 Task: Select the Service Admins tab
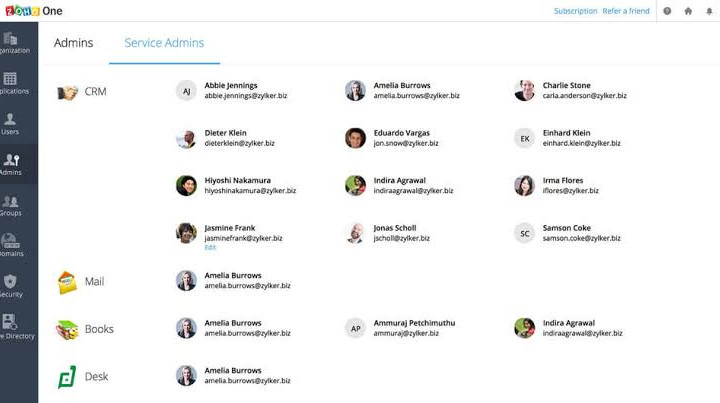[x=164, y=43]
